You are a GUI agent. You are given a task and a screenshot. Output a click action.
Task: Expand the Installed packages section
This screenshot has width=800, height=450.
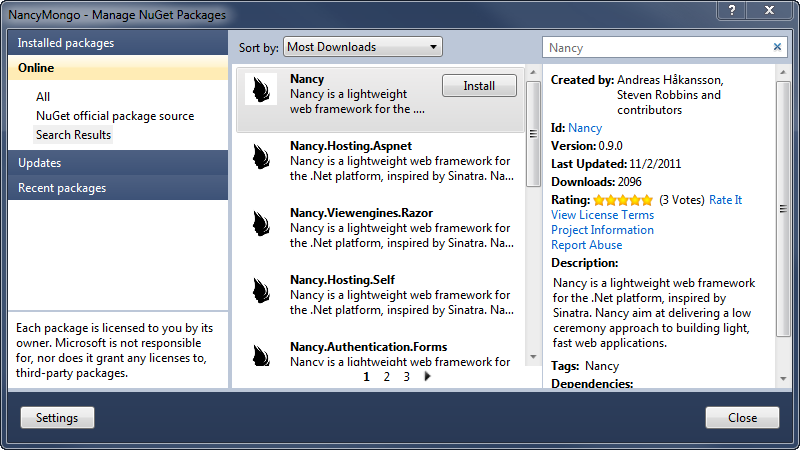tap(118, 43)
